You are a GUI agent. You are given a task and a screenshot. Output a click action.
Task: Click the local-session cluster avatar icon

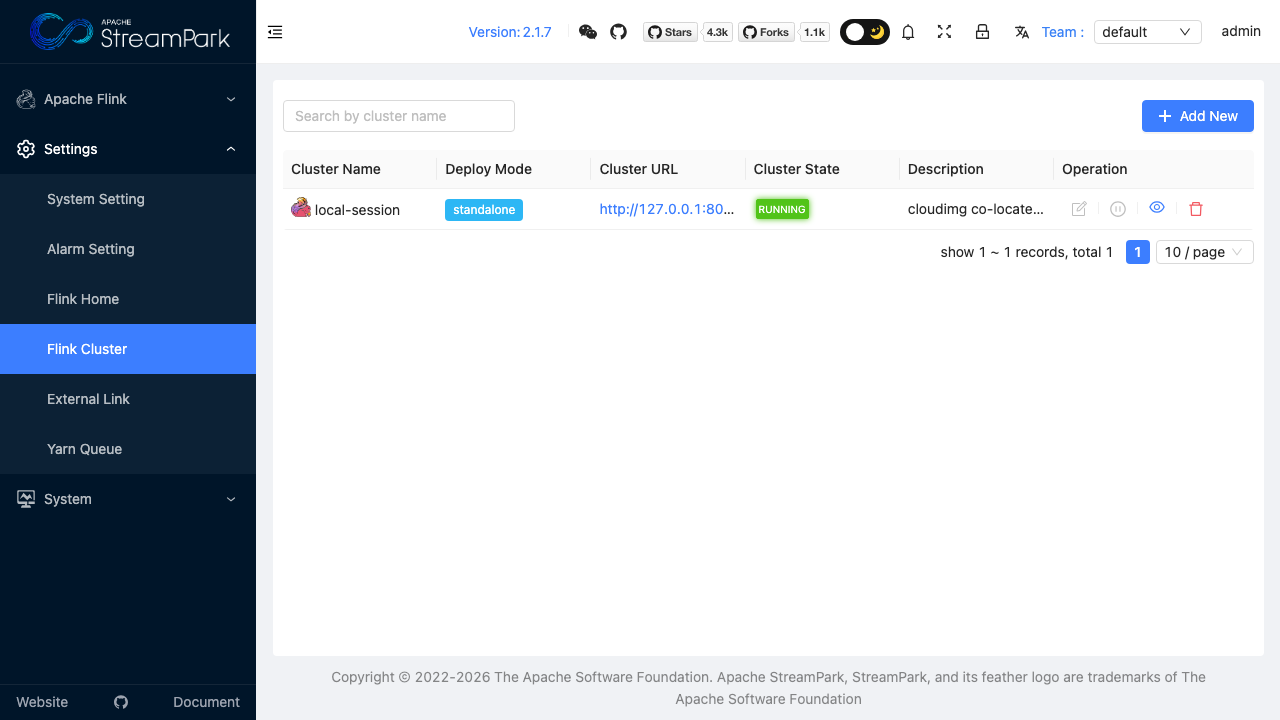[301, 208]
